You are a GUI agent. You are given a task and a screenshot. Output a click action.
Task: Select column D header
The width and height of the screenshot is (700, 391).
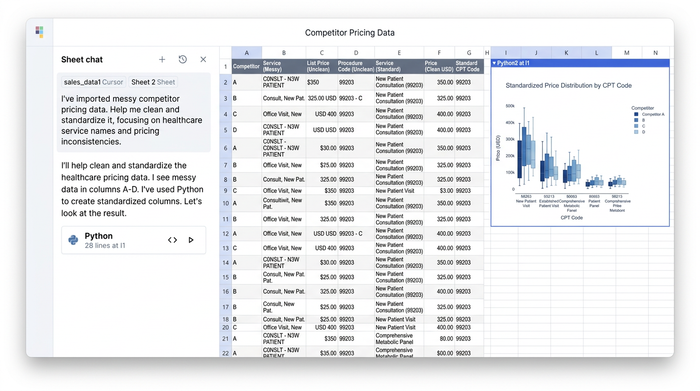click(356, 53)
